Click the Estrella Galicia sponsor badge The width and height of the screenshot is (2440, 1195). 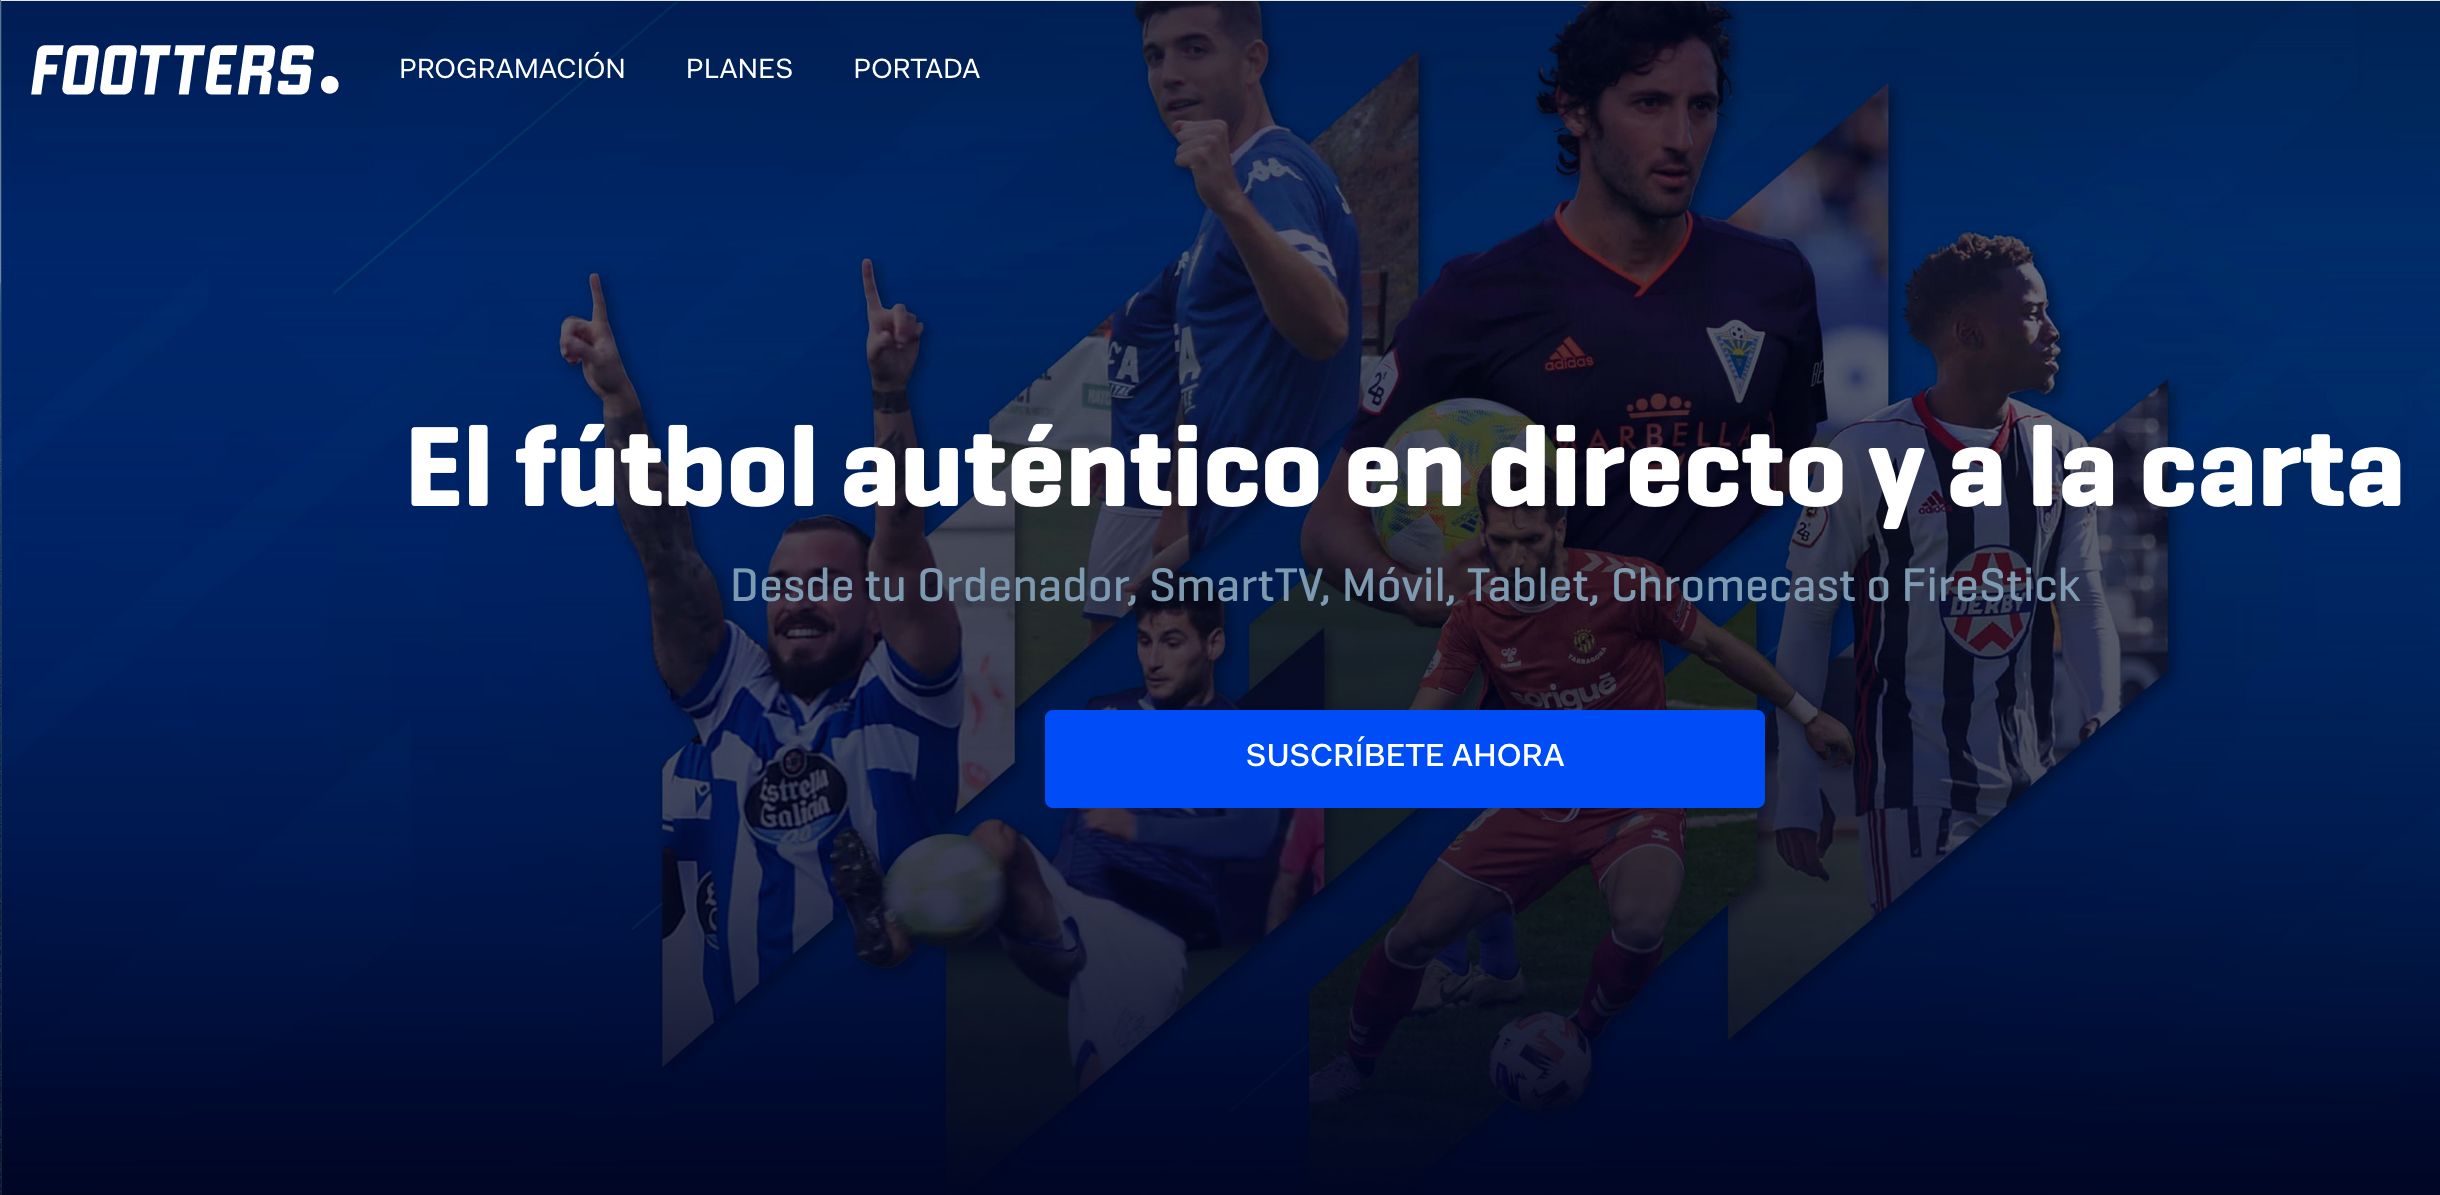[795, 796]
